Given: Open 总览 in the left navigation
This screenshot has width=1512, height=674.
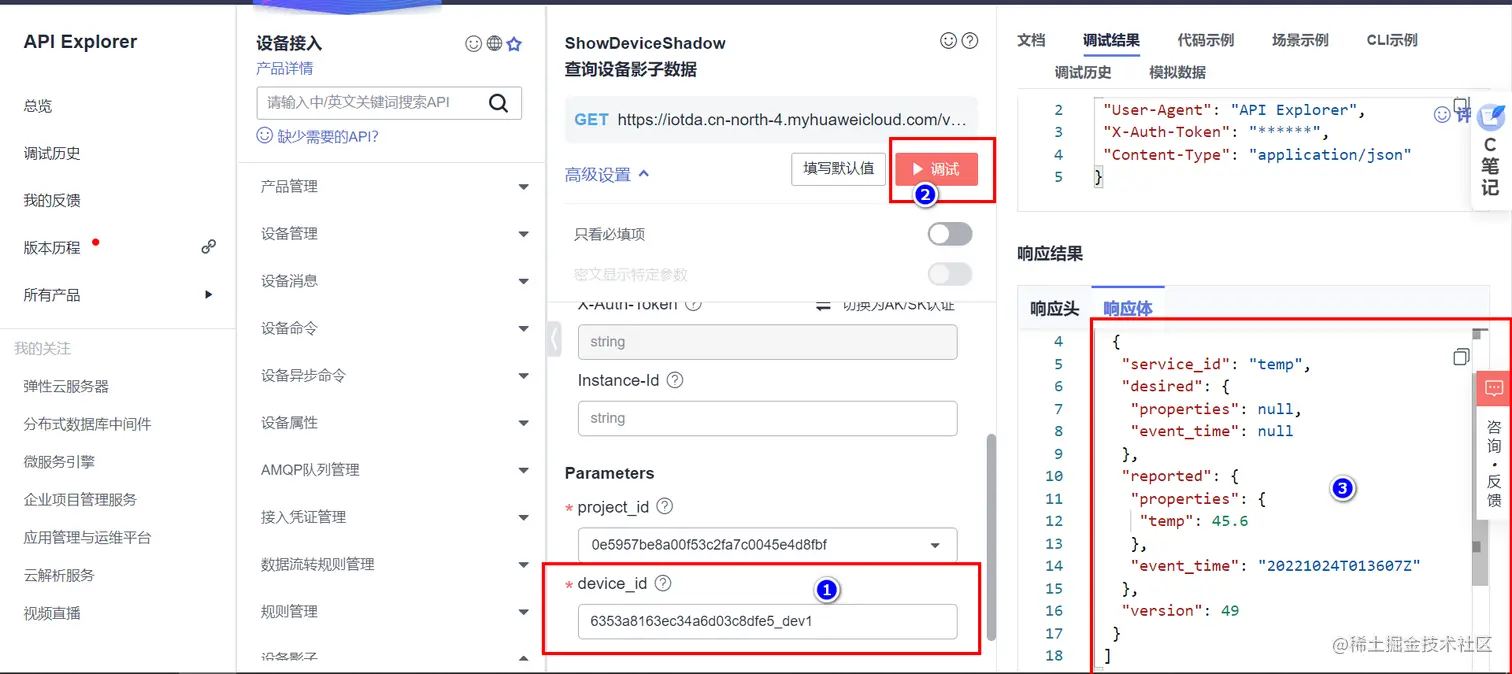Looking at the screenshot, I should [38, 106].
